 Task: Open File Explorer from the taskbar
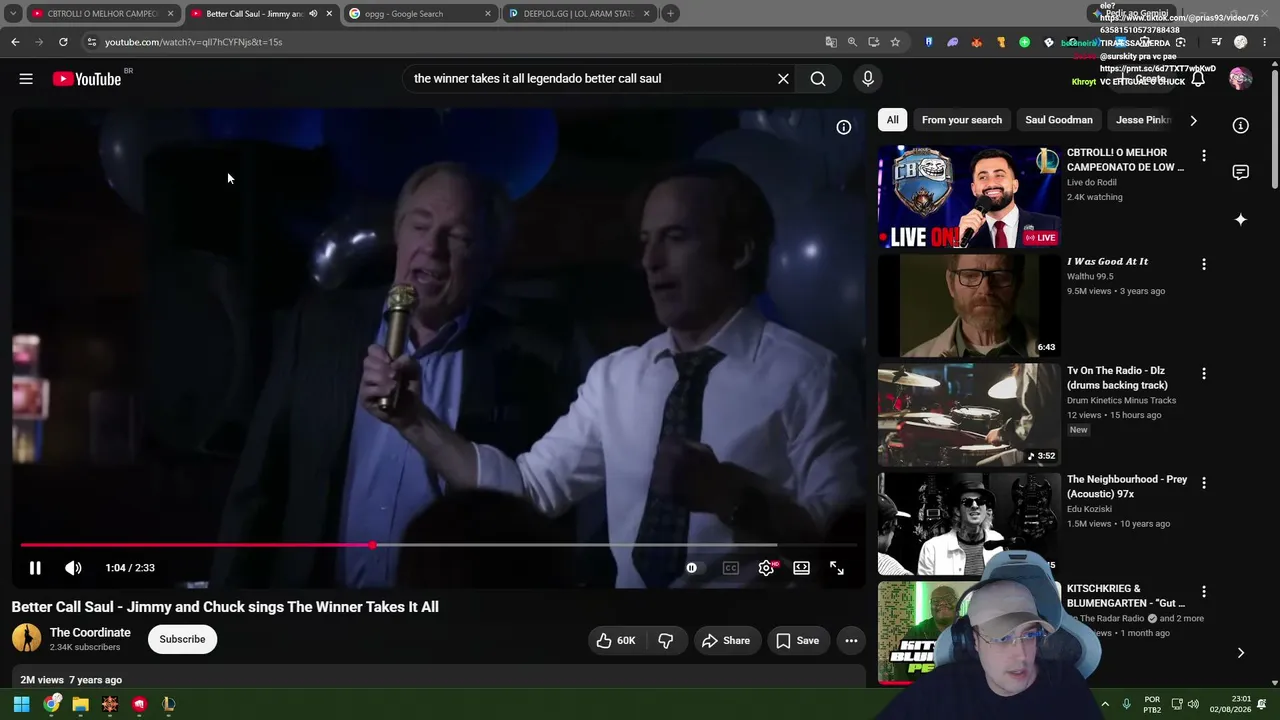[80, 704]
